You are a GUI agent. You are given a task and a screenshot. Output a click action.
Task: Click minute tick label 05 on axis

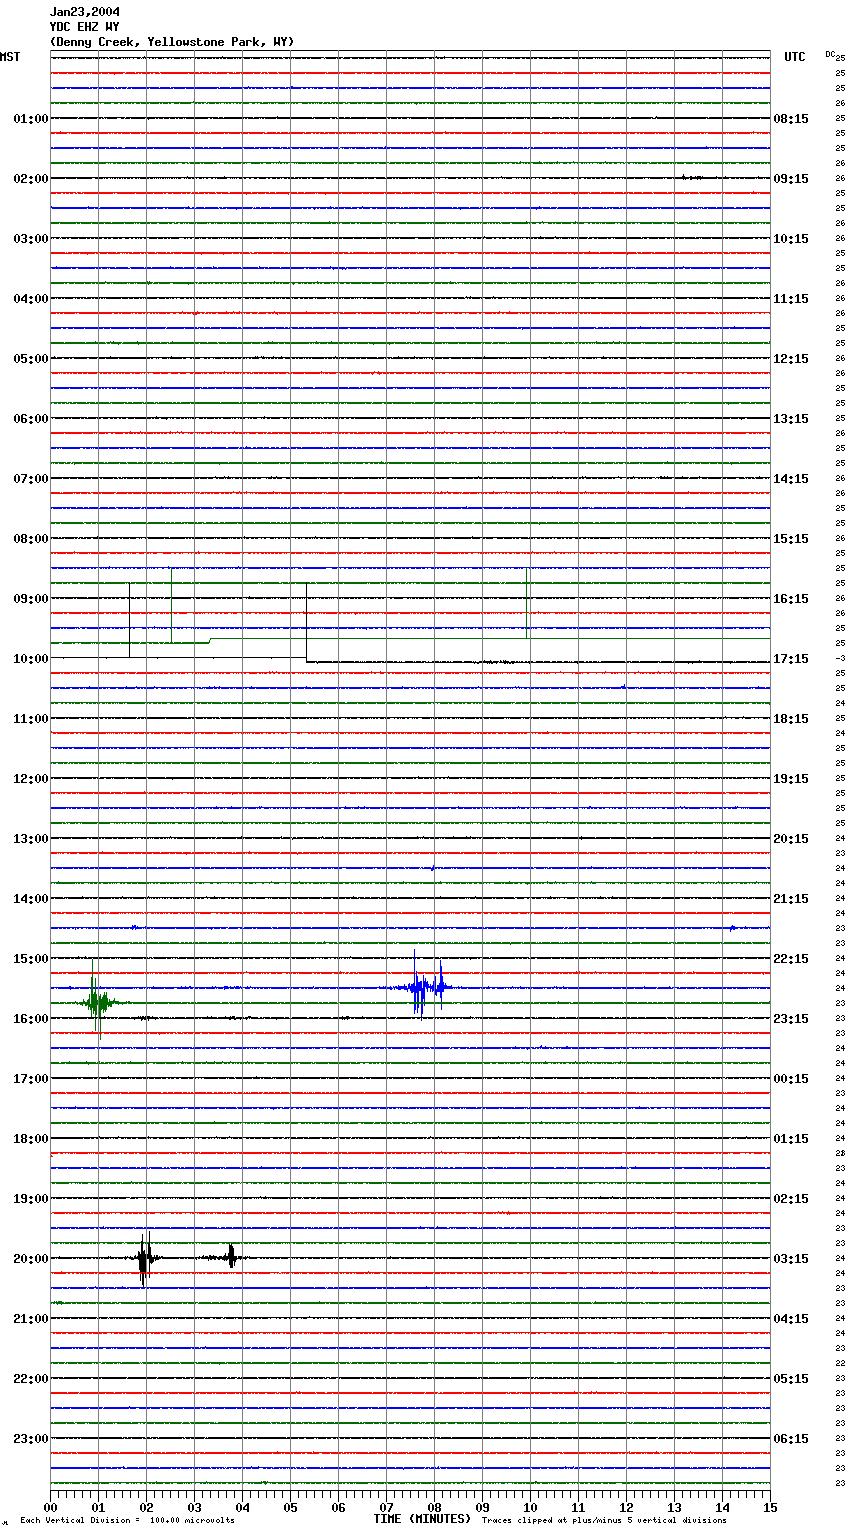[290, 1507]
